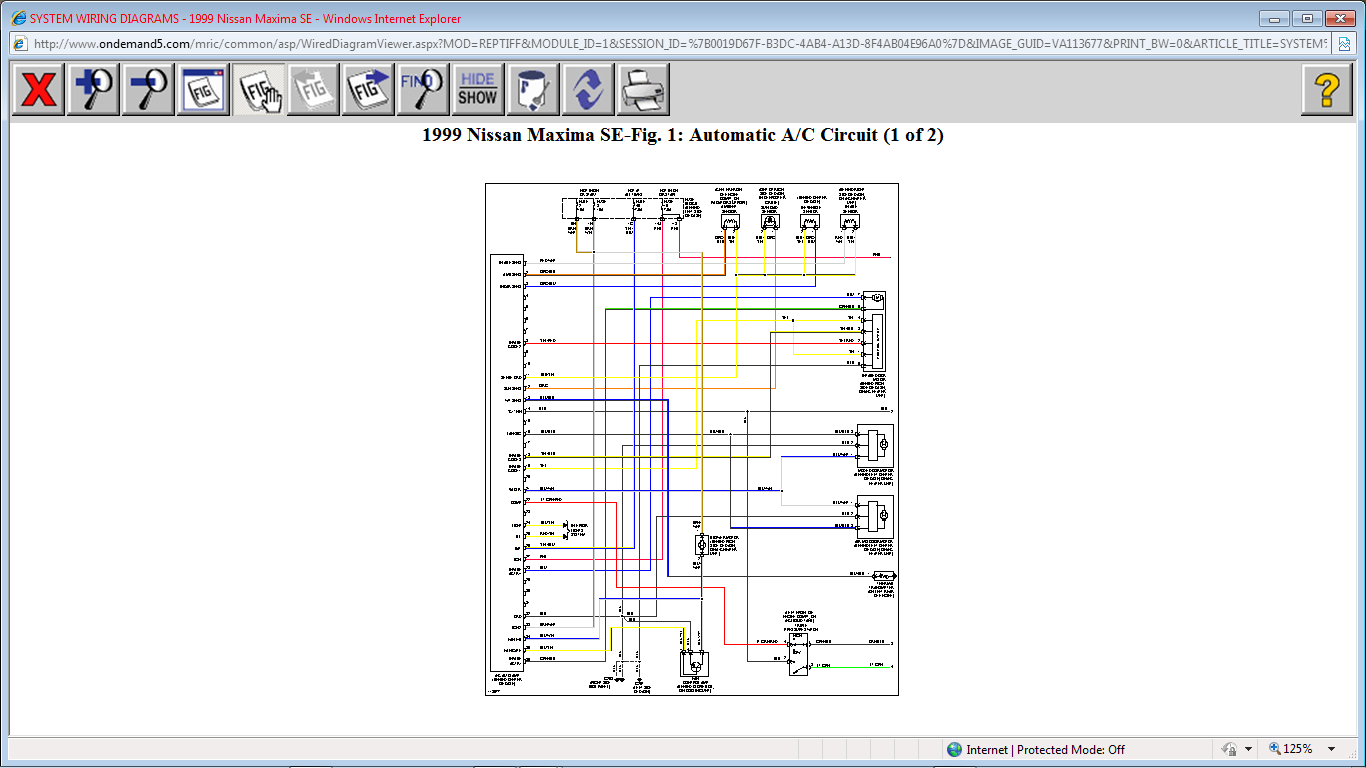
Task: Go to the next figure
Action: click(368, 90)
